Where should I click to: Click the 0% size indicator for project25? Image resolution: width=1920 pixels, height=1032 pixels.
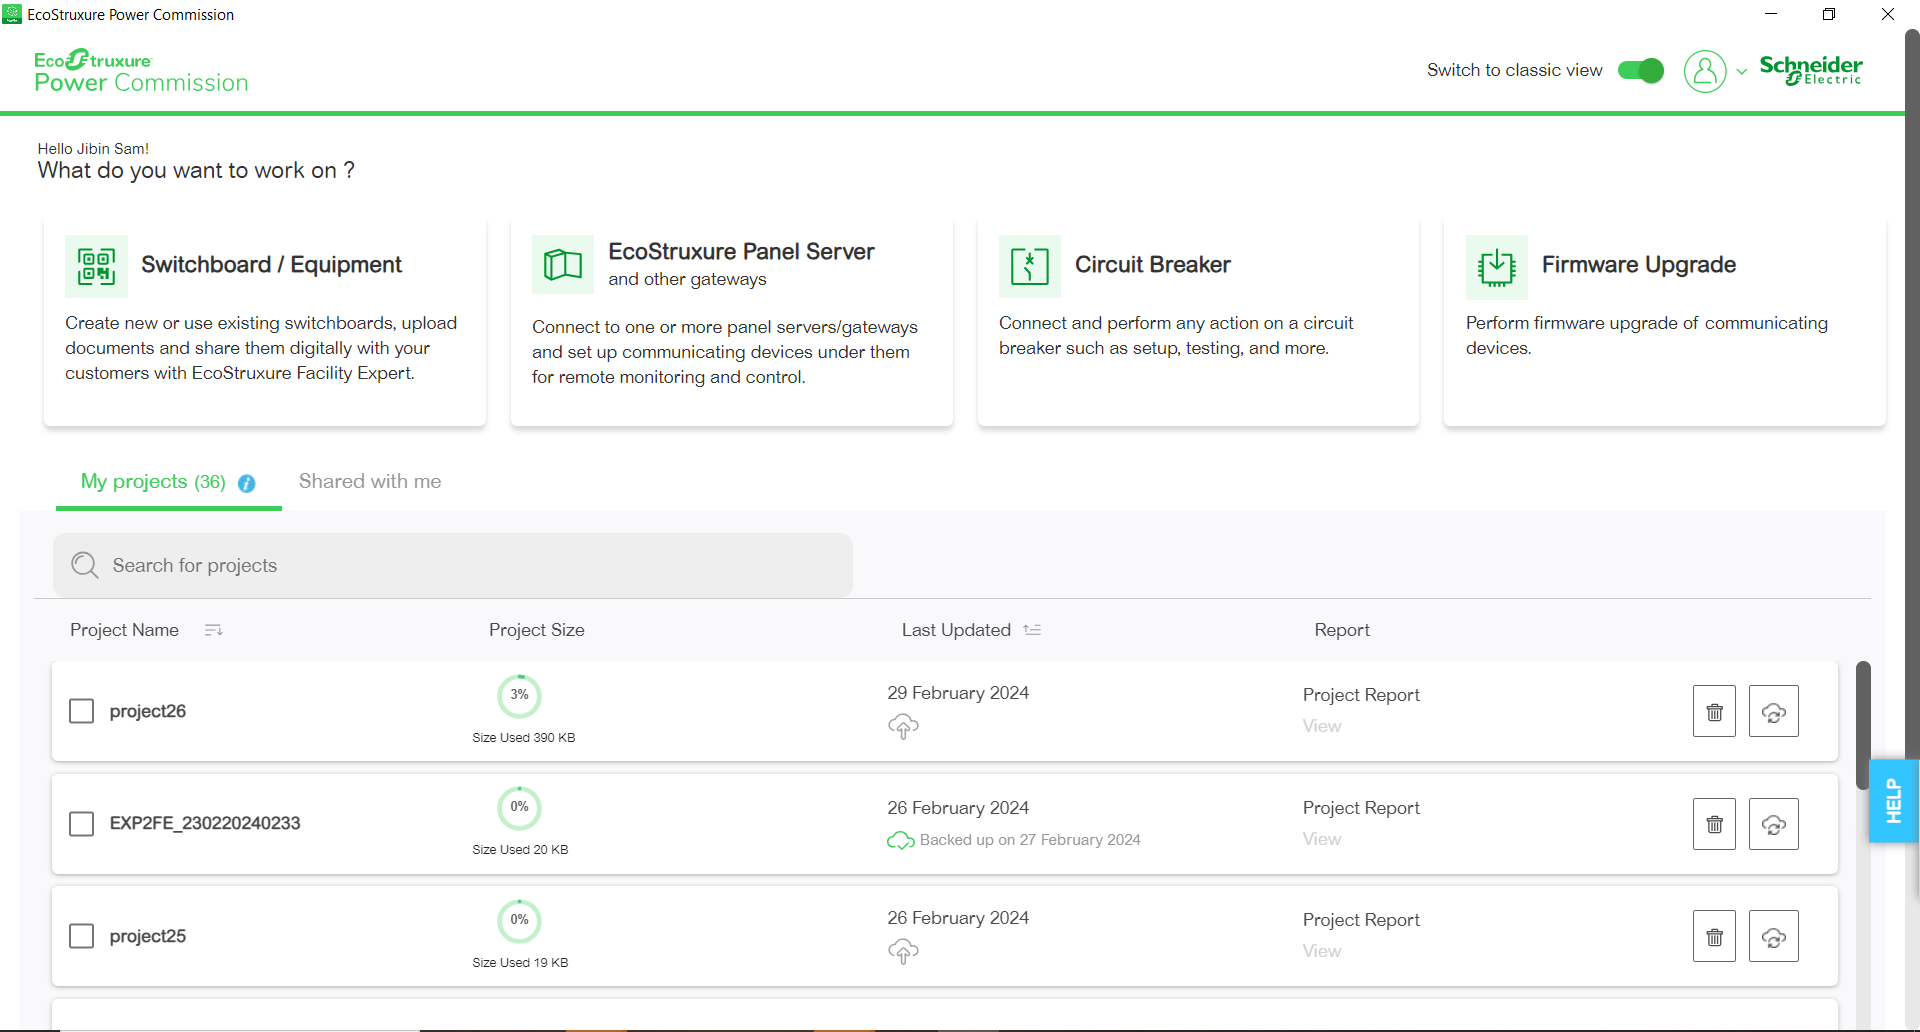(x=520, y=920)
